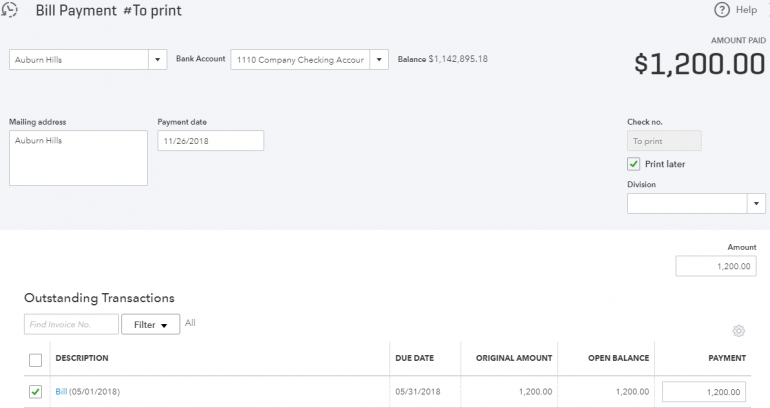Screen dimensions: 770x408
Task: Click the Find Invoice No. search field
Action: [70, 324]
